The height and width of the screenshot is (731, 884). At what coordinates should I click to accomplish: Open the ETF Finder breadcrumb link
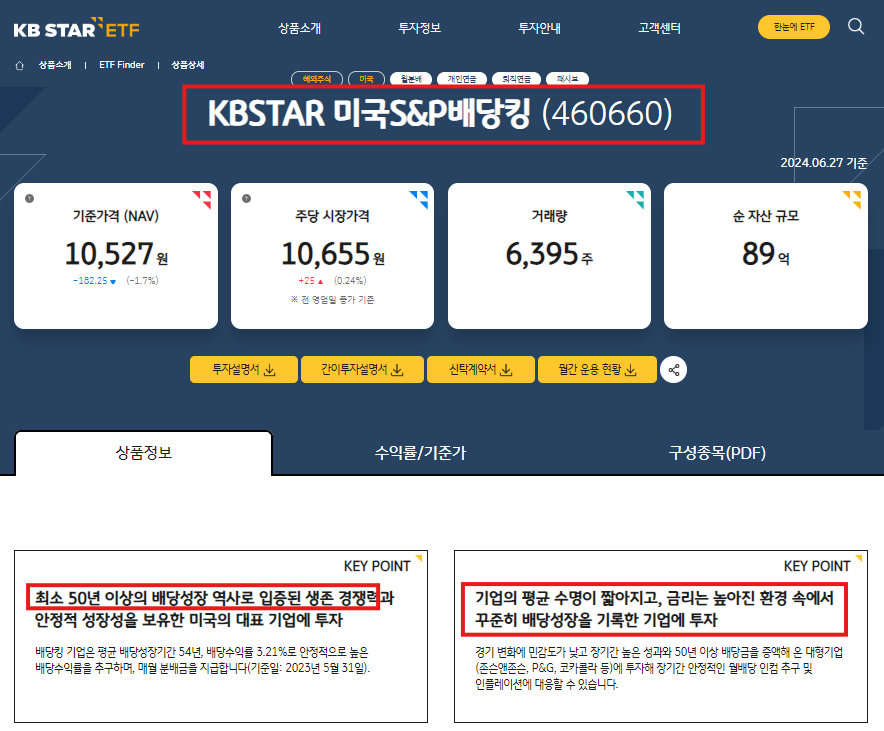120,64
